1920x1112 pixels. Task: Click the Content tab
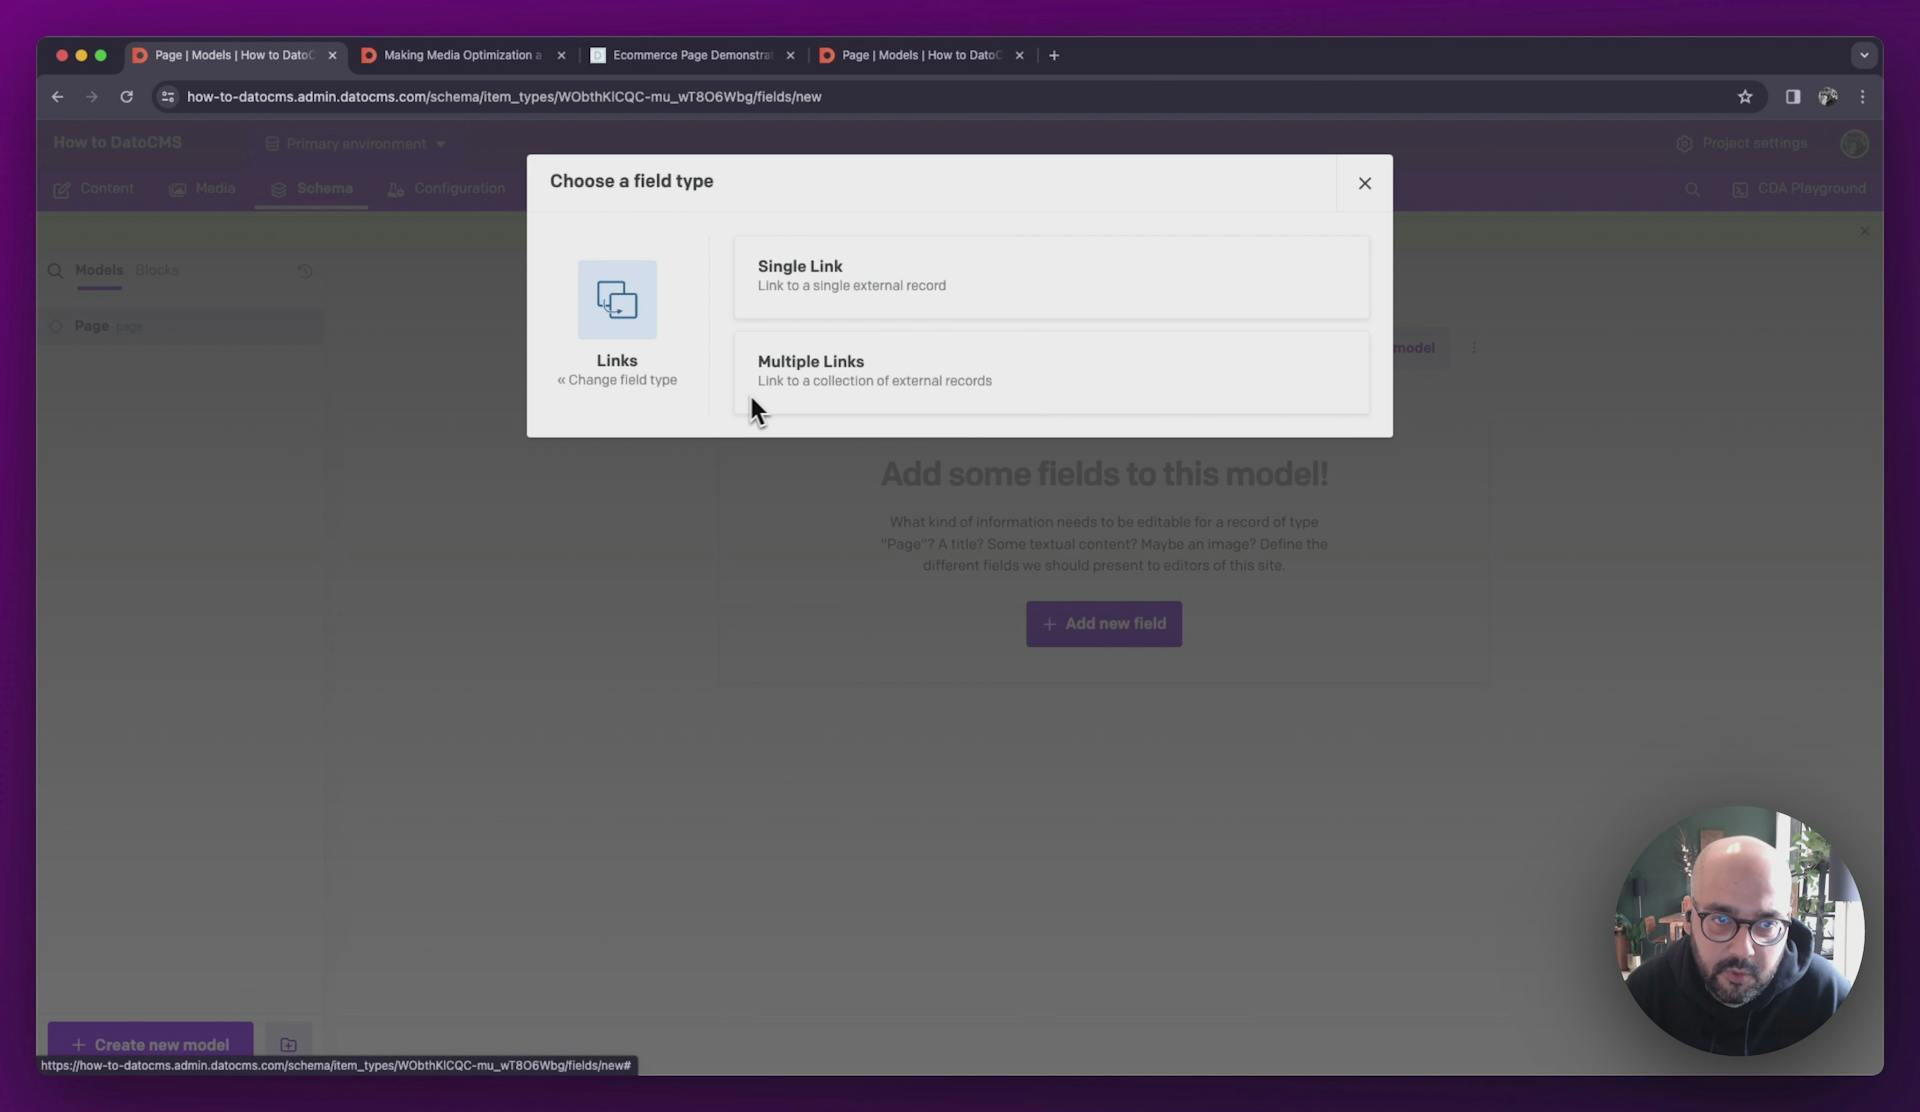(x=106, y=187)
